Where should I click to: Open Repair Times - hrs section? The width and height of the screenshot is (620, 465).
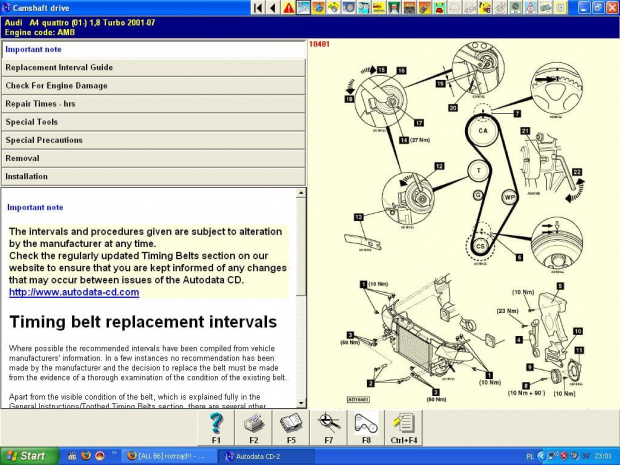point(153,104)
